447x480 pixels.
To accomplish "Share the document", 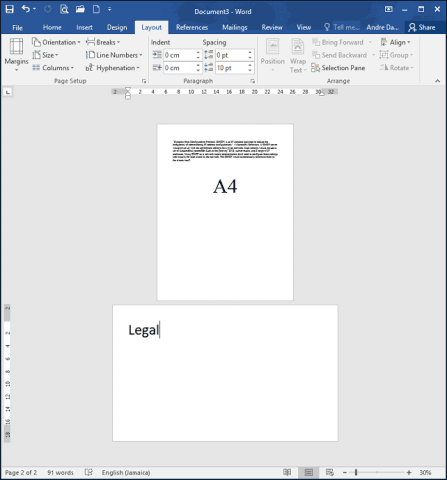I will [x=422, y=28].
